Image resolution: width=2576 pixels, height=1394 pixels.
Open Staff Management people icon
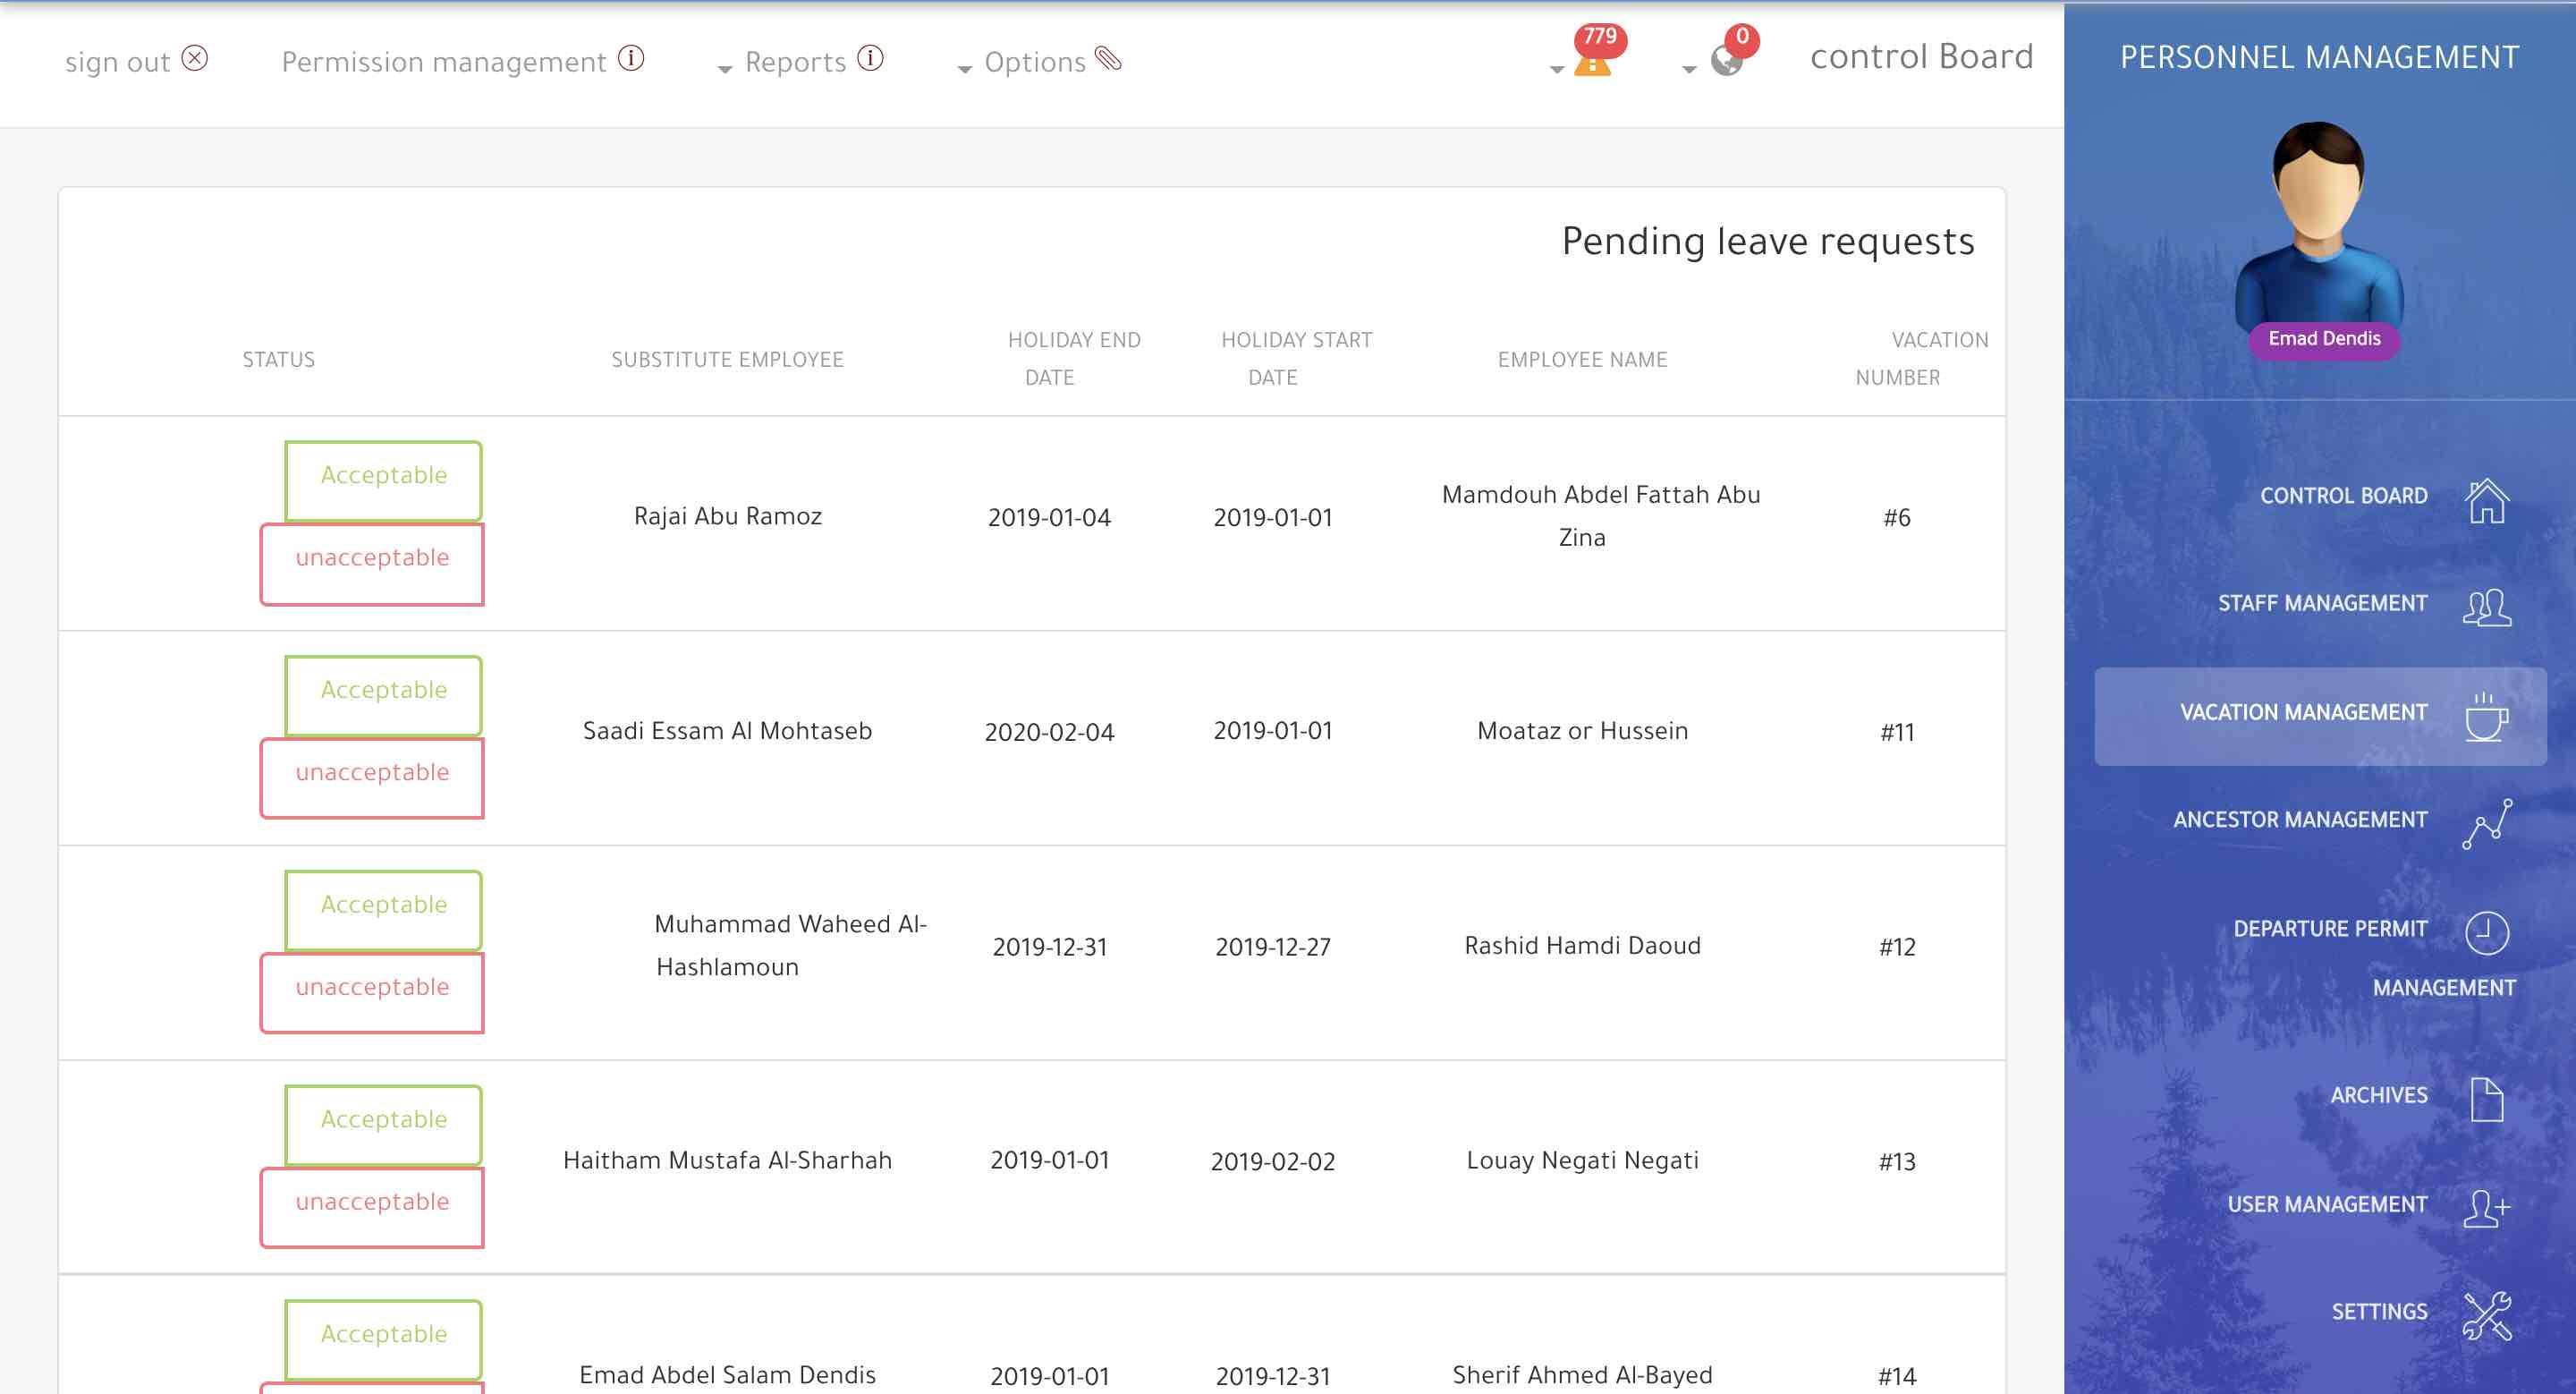tap(2486, 607)
